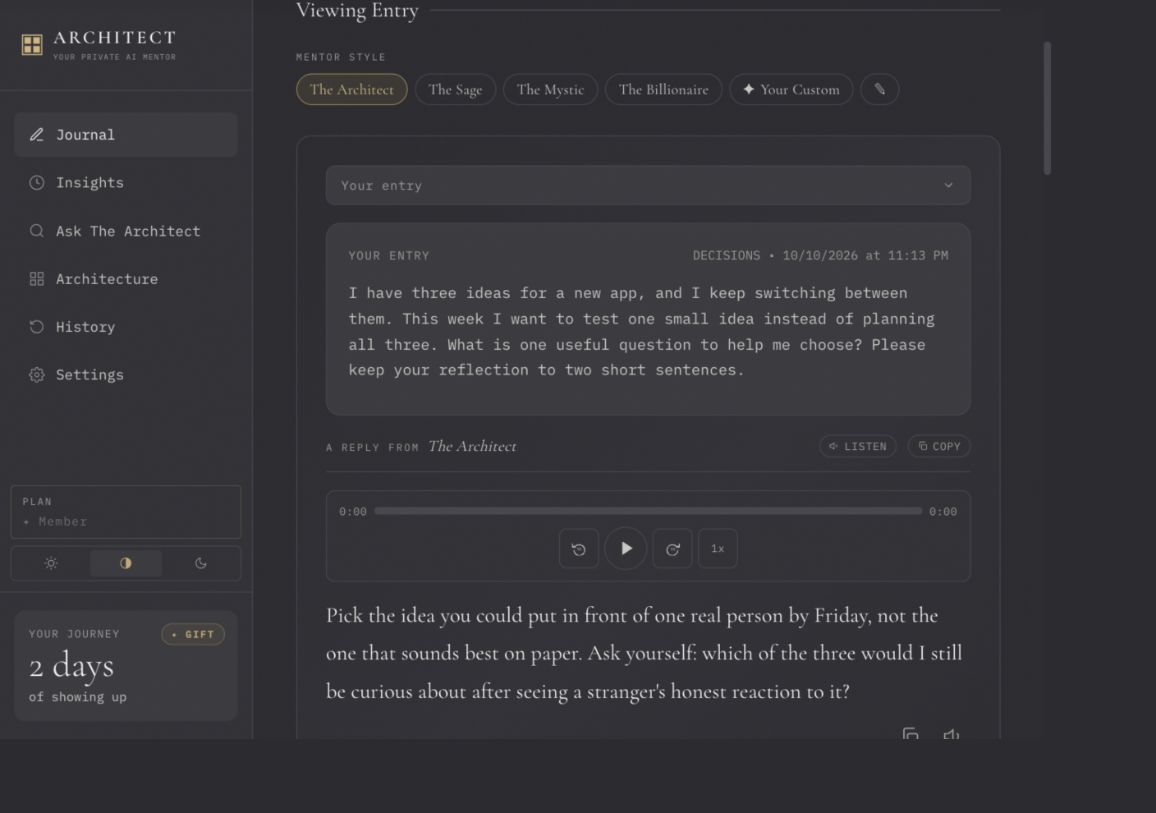This screenshot has width=1156, height=813.
Task: Select The Sage mentor style
Action: (x=456, y=89)
